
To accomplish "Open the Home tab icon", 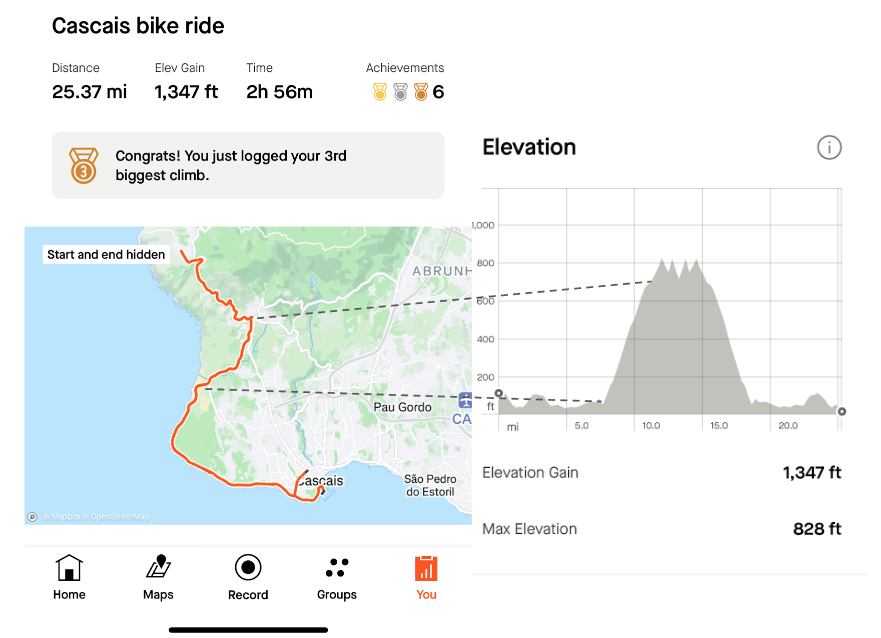I will click(x=69, y=567).
